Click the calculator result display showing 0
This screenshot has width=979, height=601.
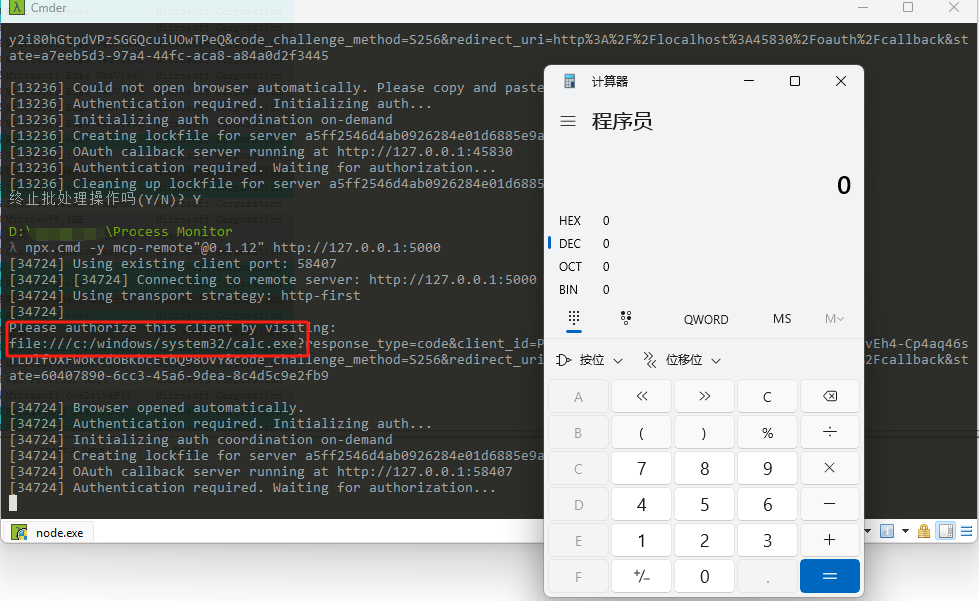(x=844, y=185)
